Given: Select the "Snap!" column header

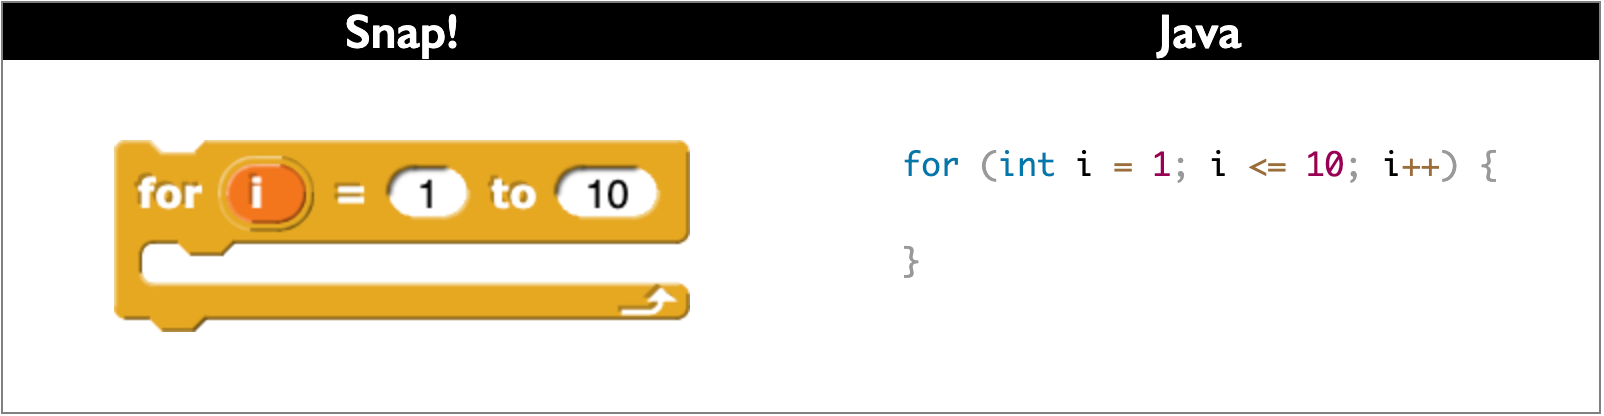Looking at the screenshot, I should click(401, 33).
